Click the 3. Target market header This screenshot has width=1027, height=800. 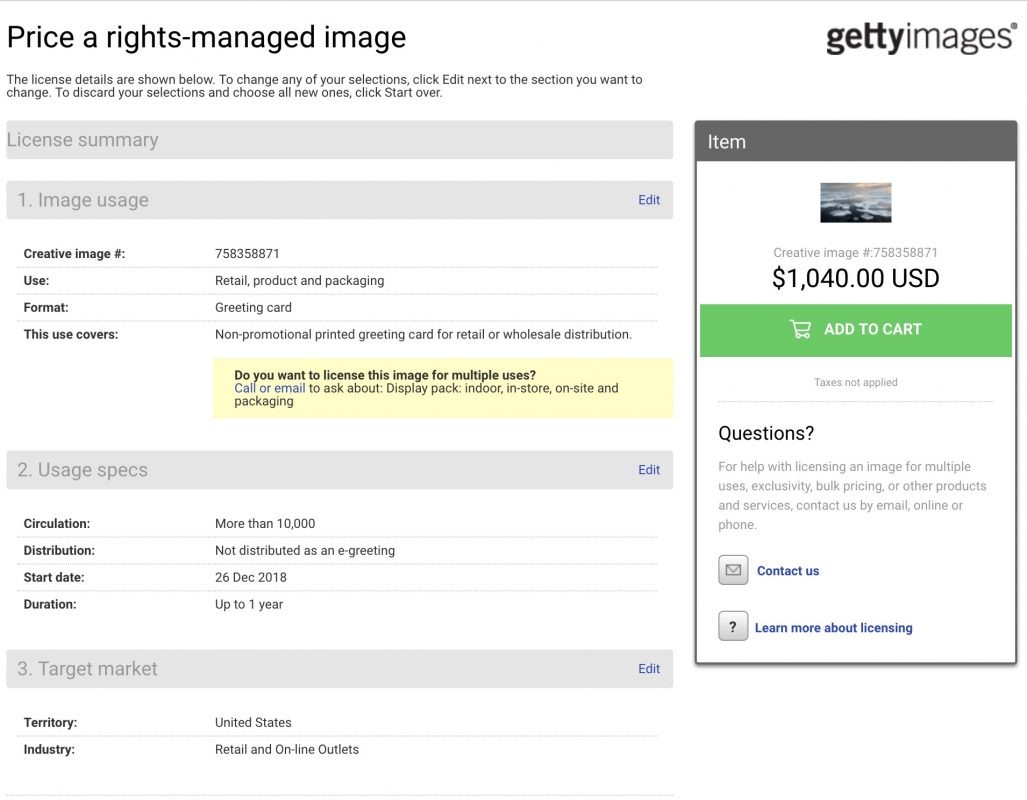click(339, 668)
